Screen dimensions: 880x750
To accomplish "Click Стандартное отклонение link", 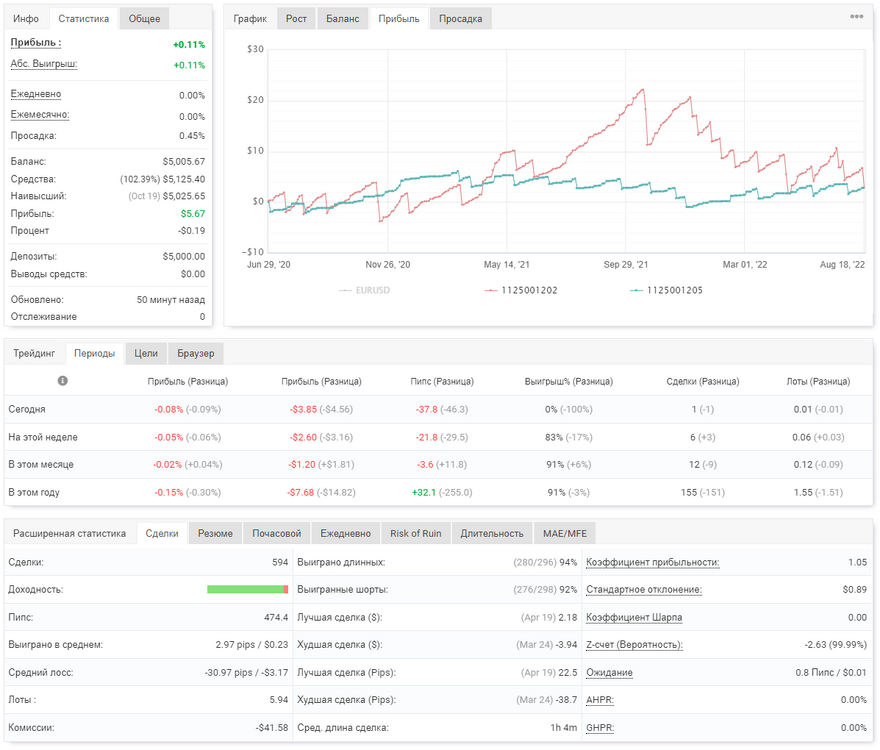I will coord(644,590).
